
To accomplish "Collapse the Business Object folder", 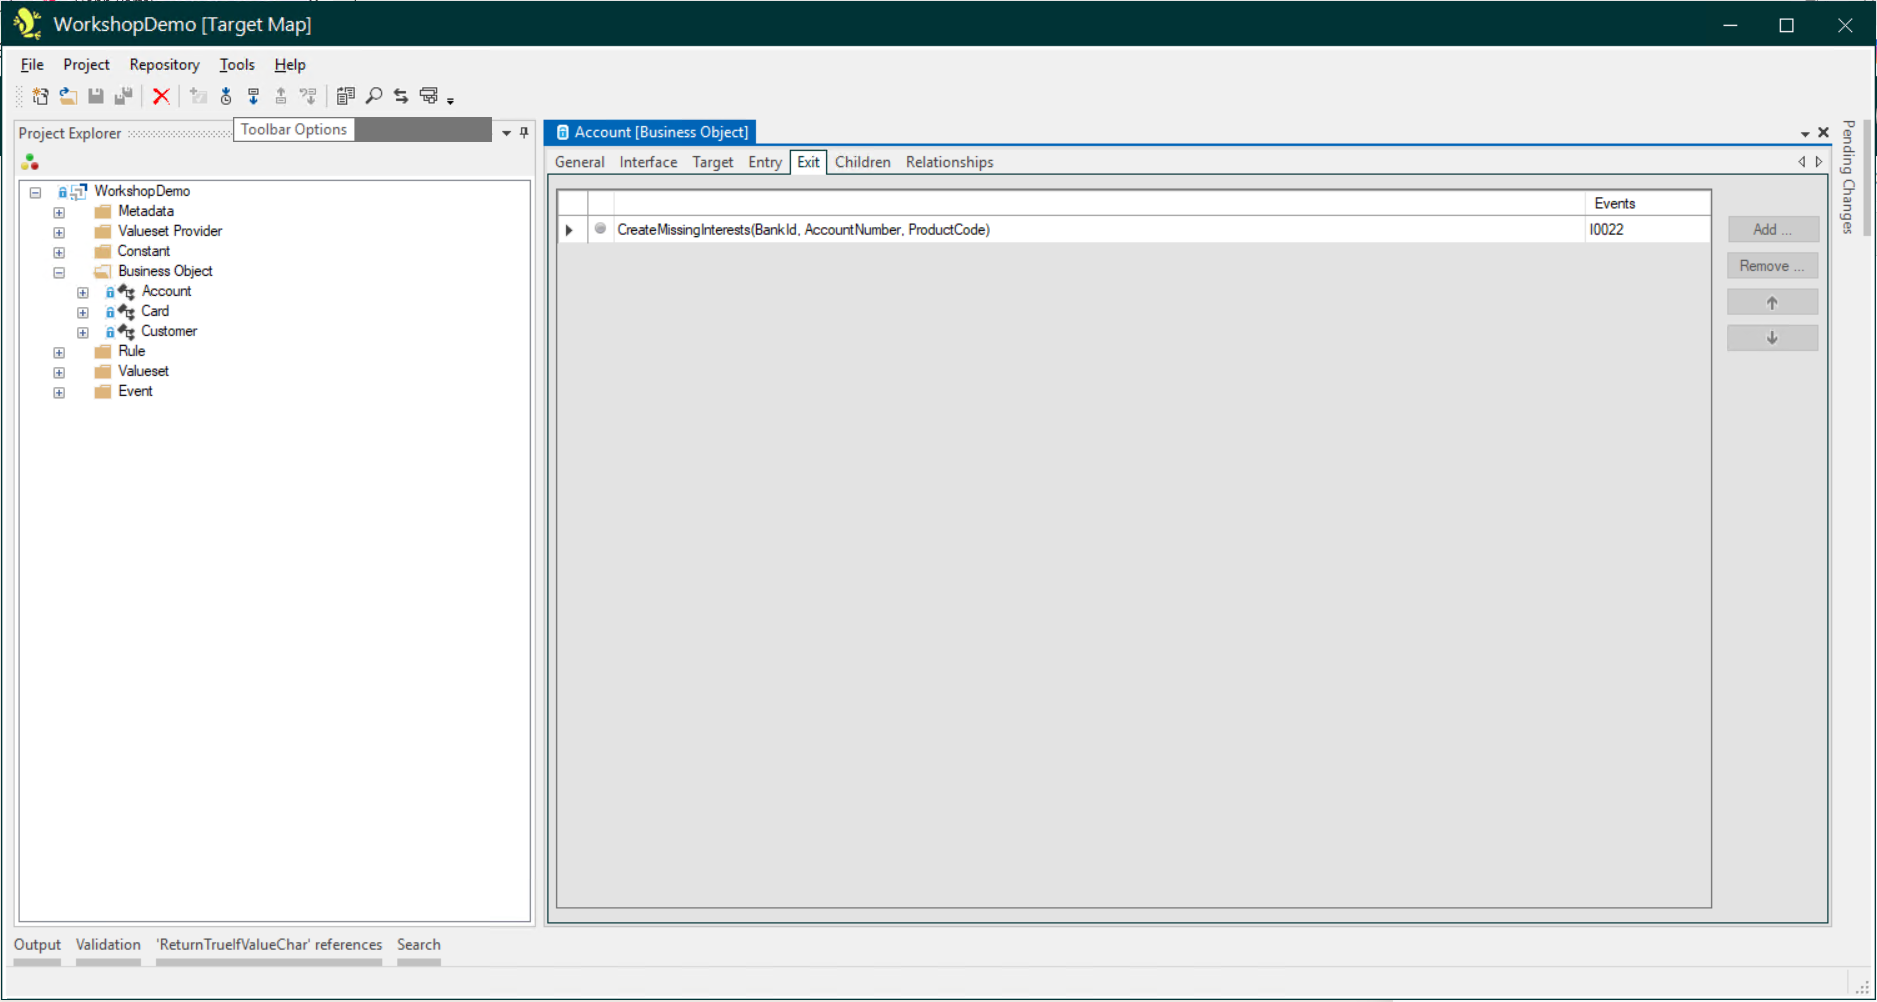I will [x=59, y=272].
